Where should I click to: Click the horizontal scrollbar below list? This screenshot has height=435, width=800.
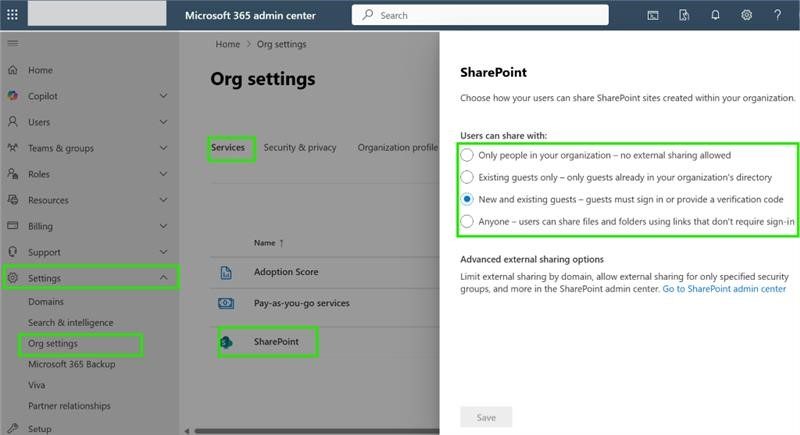(316, 431)
